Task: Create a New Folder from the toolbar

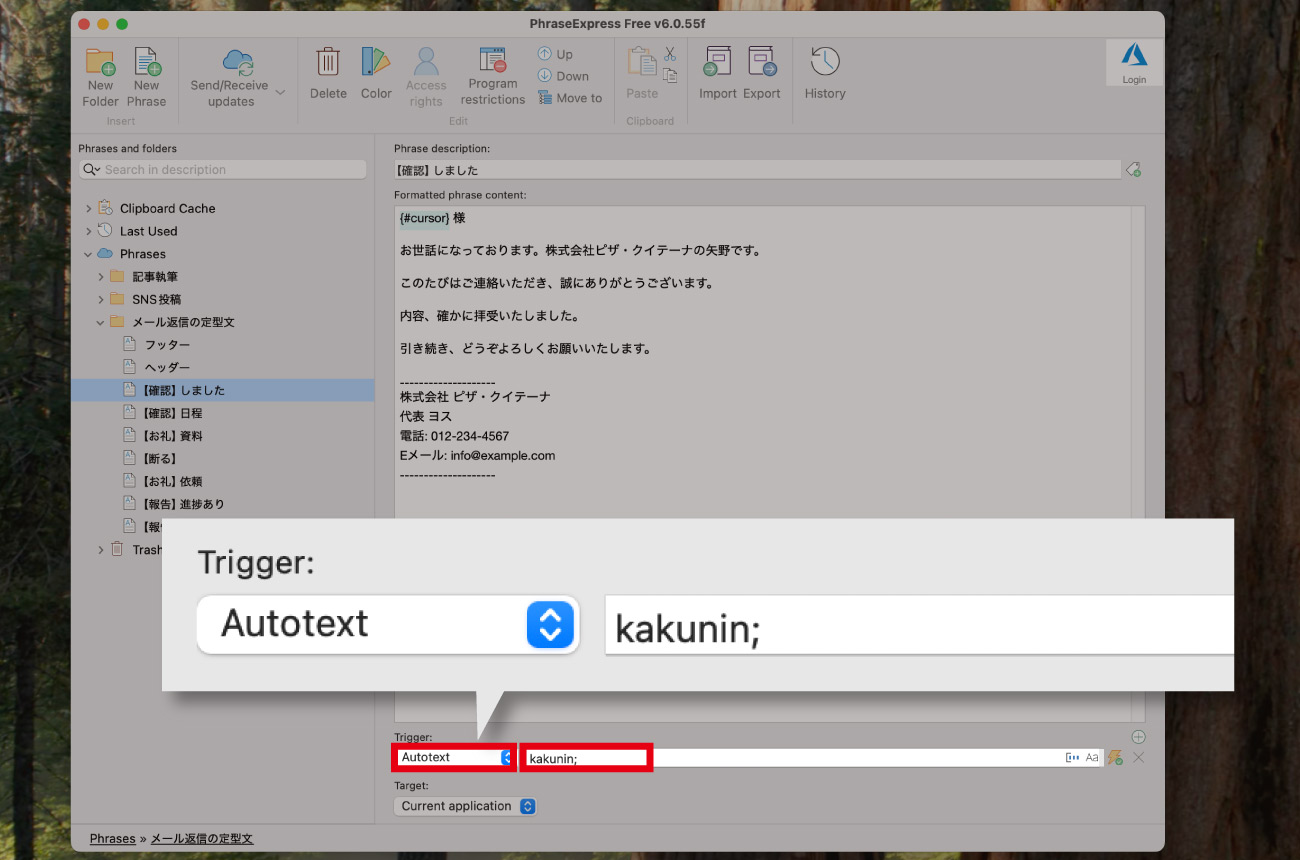Action: click(x=100, y=77)
